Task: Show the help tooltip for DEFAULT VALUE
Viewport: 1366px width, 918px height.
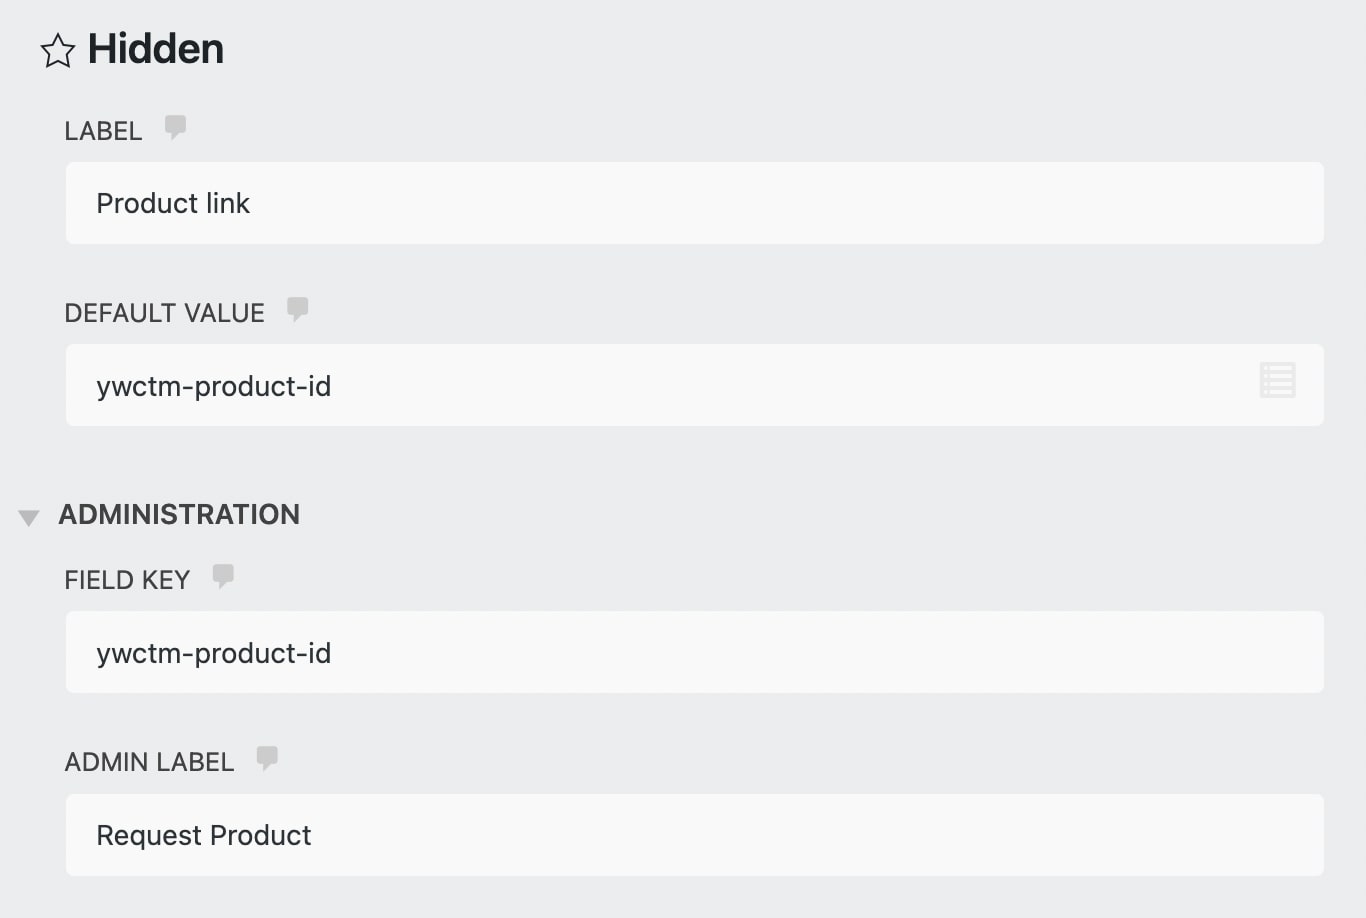Action: point(297,309)
